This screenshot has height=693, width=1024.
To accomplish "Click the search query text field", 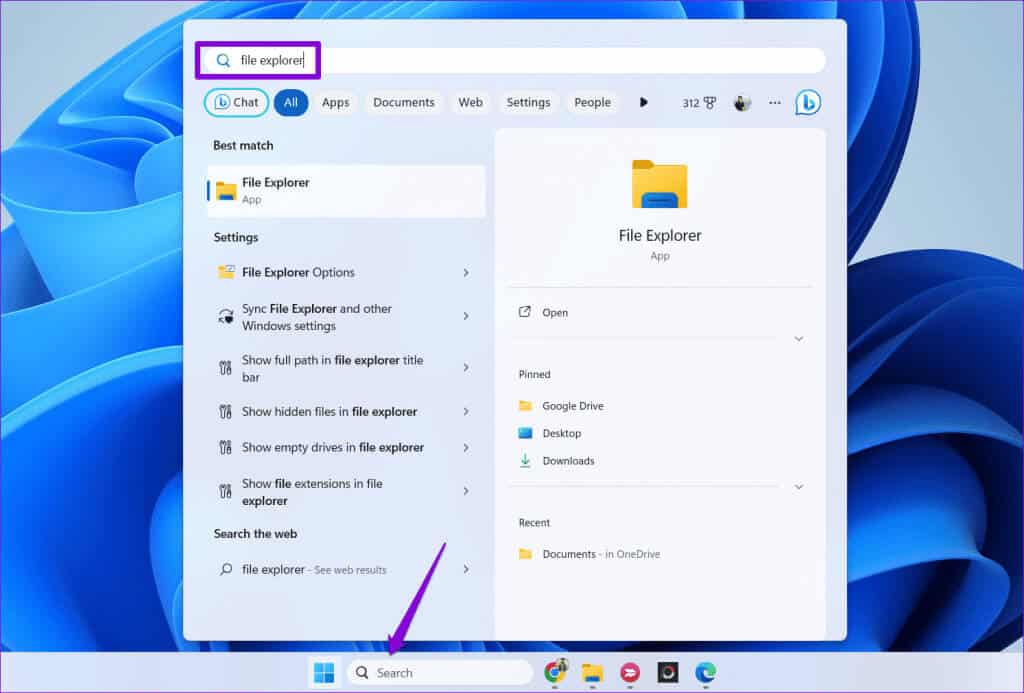I will coord(513,61).
